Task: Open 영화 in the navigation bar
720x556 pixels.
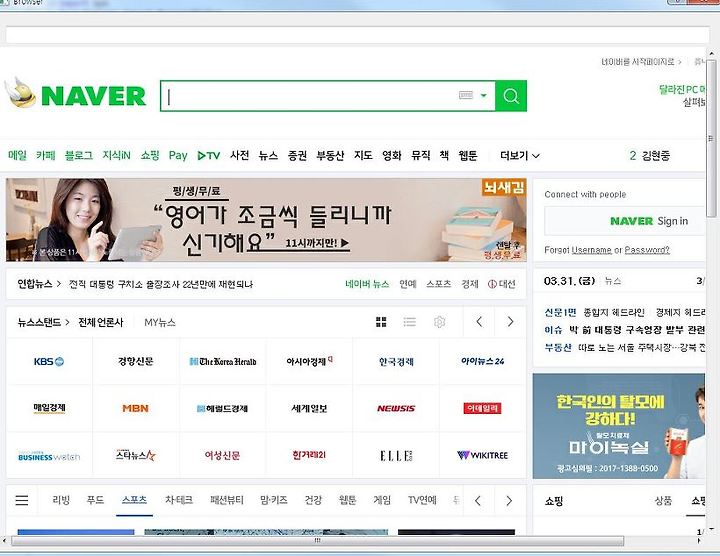Action: point(392,156)
